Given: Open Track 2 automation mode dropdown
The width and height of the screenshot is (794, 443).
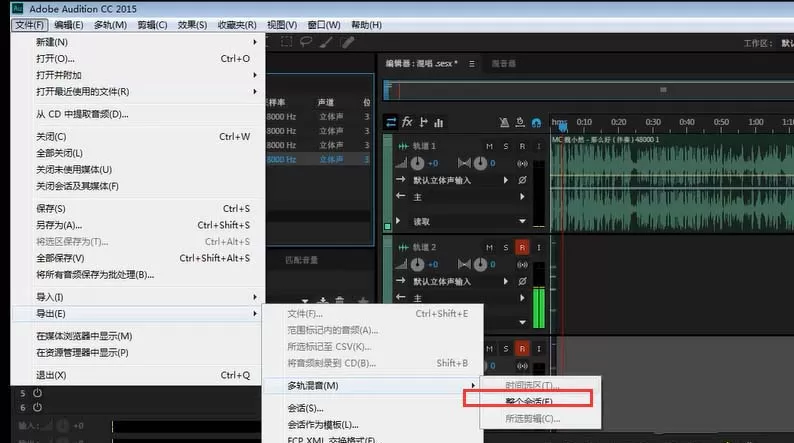Looking at the screenshot, I should tap(522, 323).
